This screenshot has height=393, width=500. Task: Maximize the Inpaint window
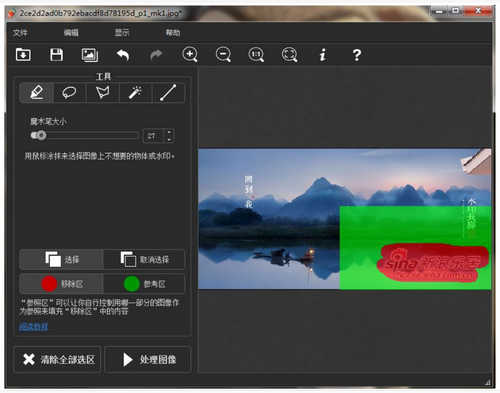(456, 11)
